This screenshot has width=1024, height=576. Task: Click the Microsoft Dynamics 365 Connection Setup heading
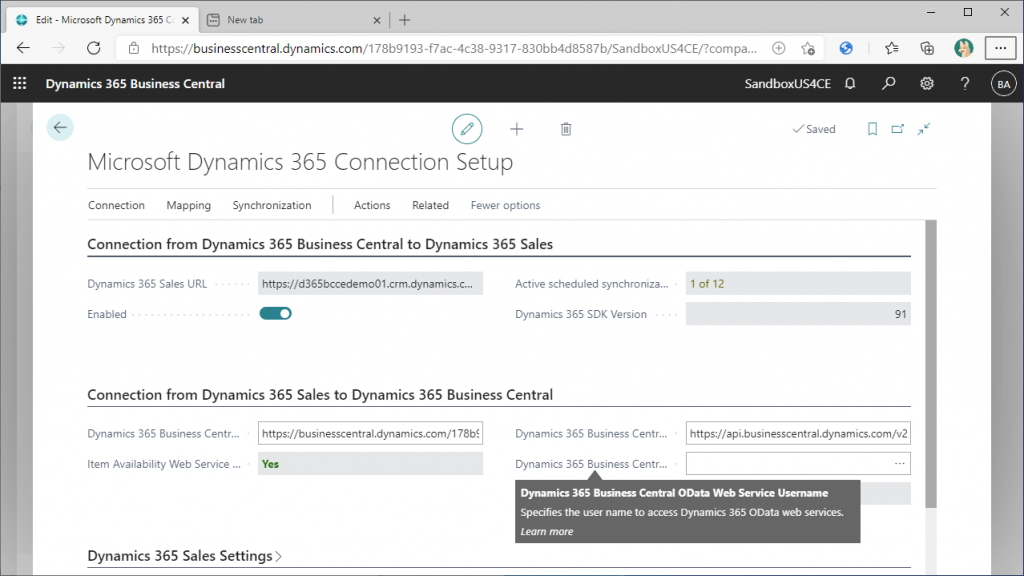tap(300, 162)
